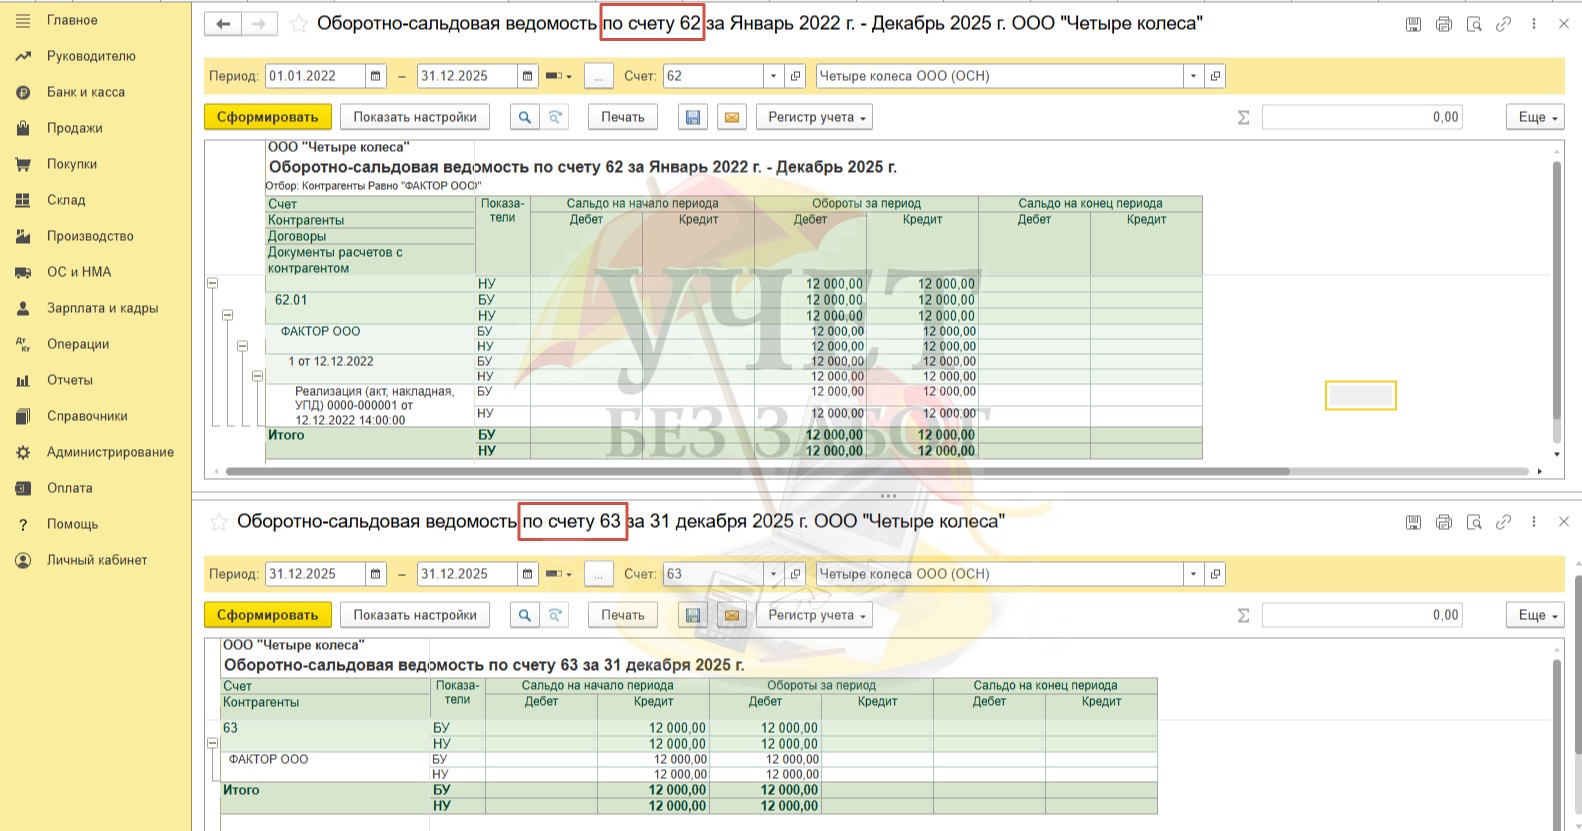Add account 62 report to favorites star
1582x831 pixels.
point(298,24)
